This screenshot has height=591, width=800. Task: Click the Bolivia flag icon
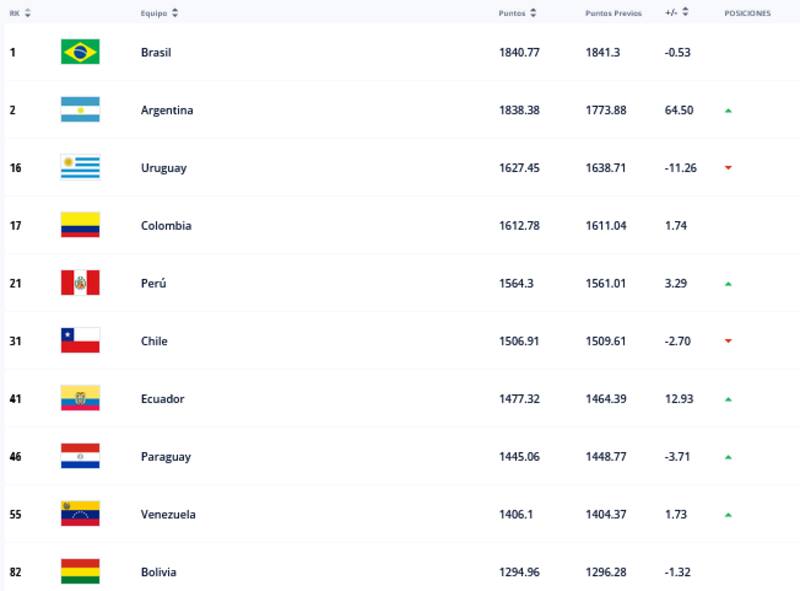click(80, 571)
